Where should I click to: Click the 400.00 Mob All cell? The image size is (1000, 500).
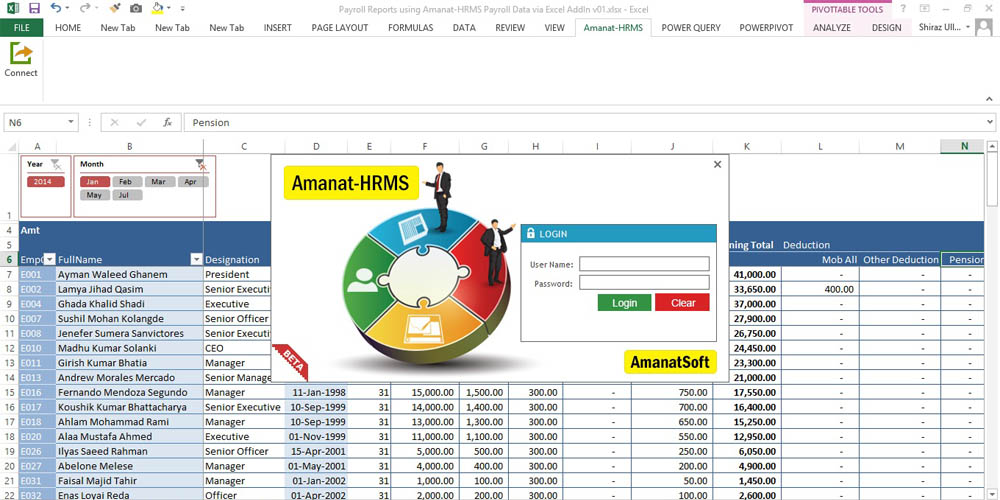[820, 289]
